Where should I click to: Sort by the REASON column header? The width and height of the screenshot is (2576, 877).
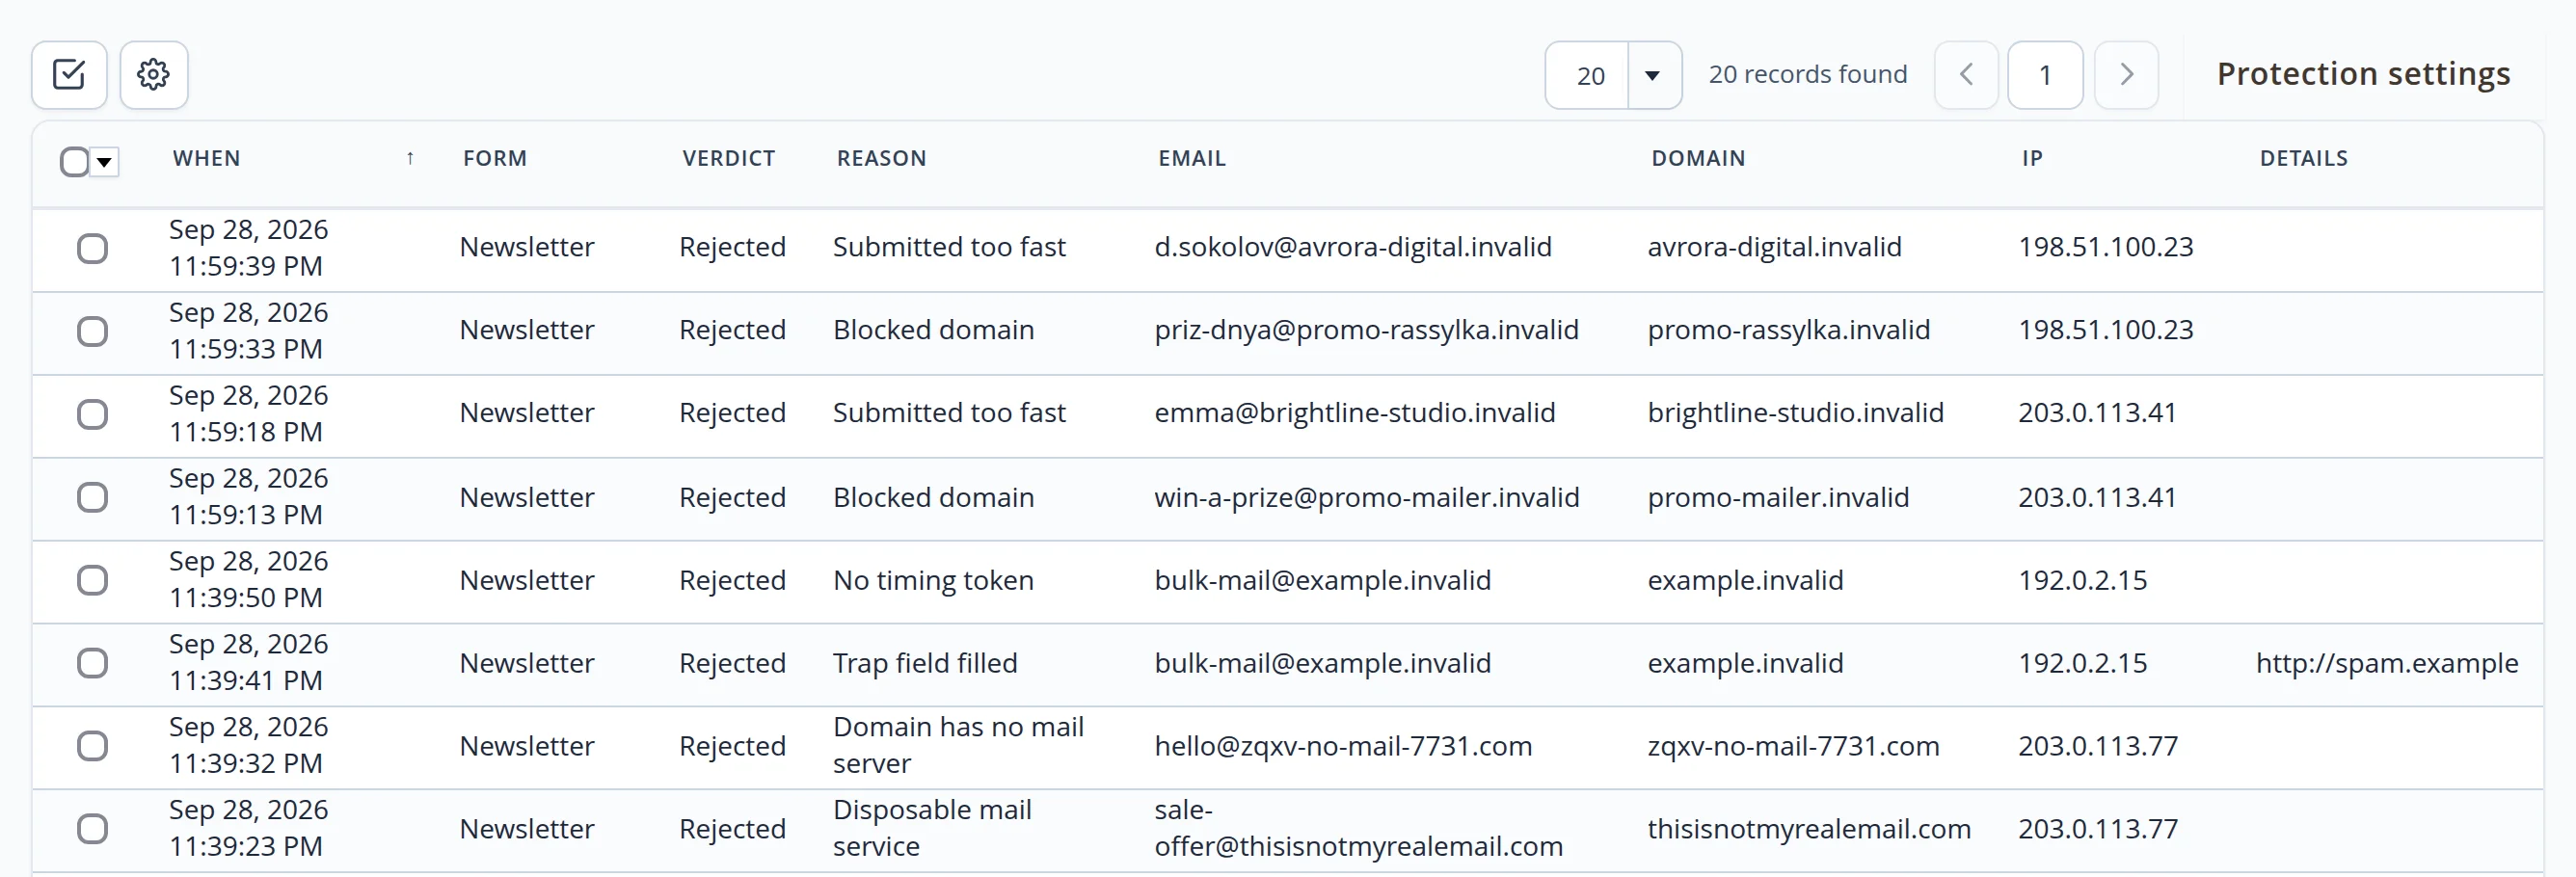coord(882,158)
